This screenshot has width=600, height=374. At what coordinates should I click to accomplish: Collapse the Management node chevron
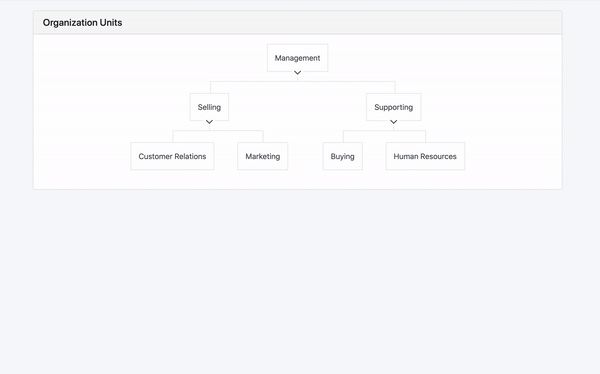click(297, 73)
